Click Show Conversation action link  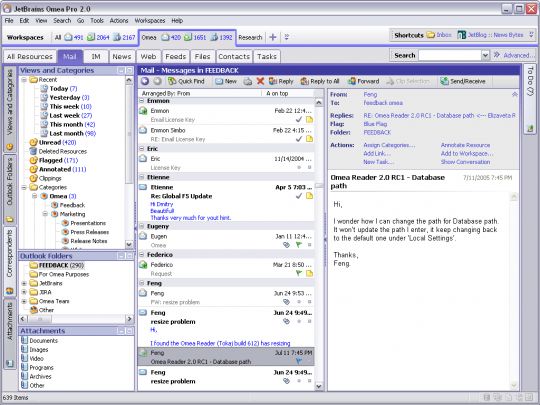coord(465,162)
